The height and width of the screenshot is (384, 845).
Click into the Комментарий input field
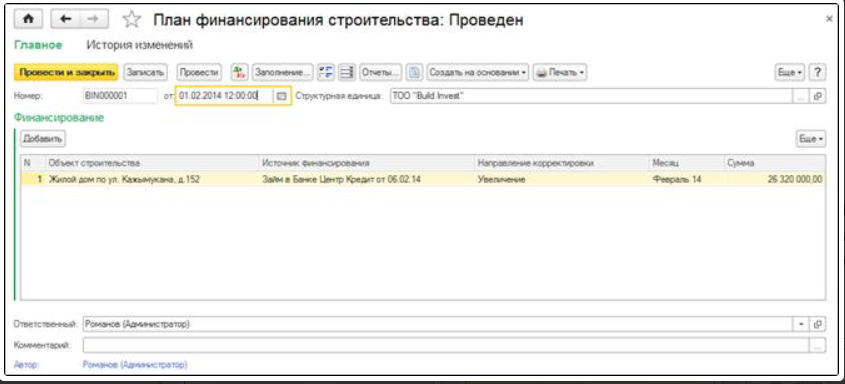446,345
